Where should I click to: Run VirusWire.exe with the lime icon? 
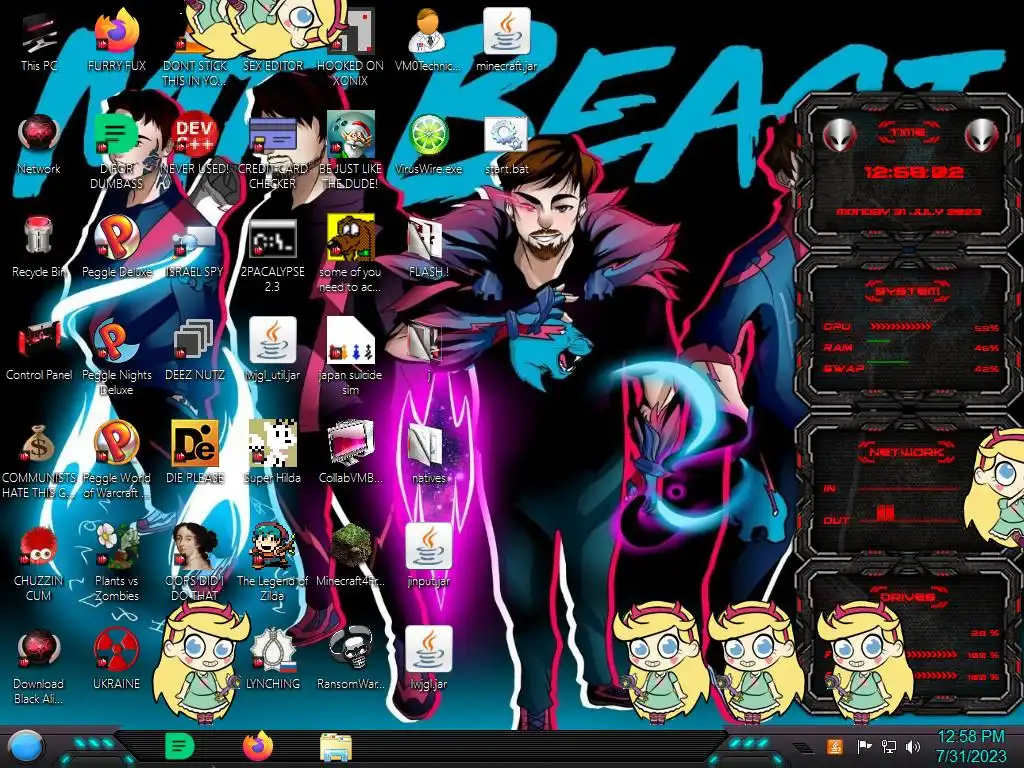point(428,144)
